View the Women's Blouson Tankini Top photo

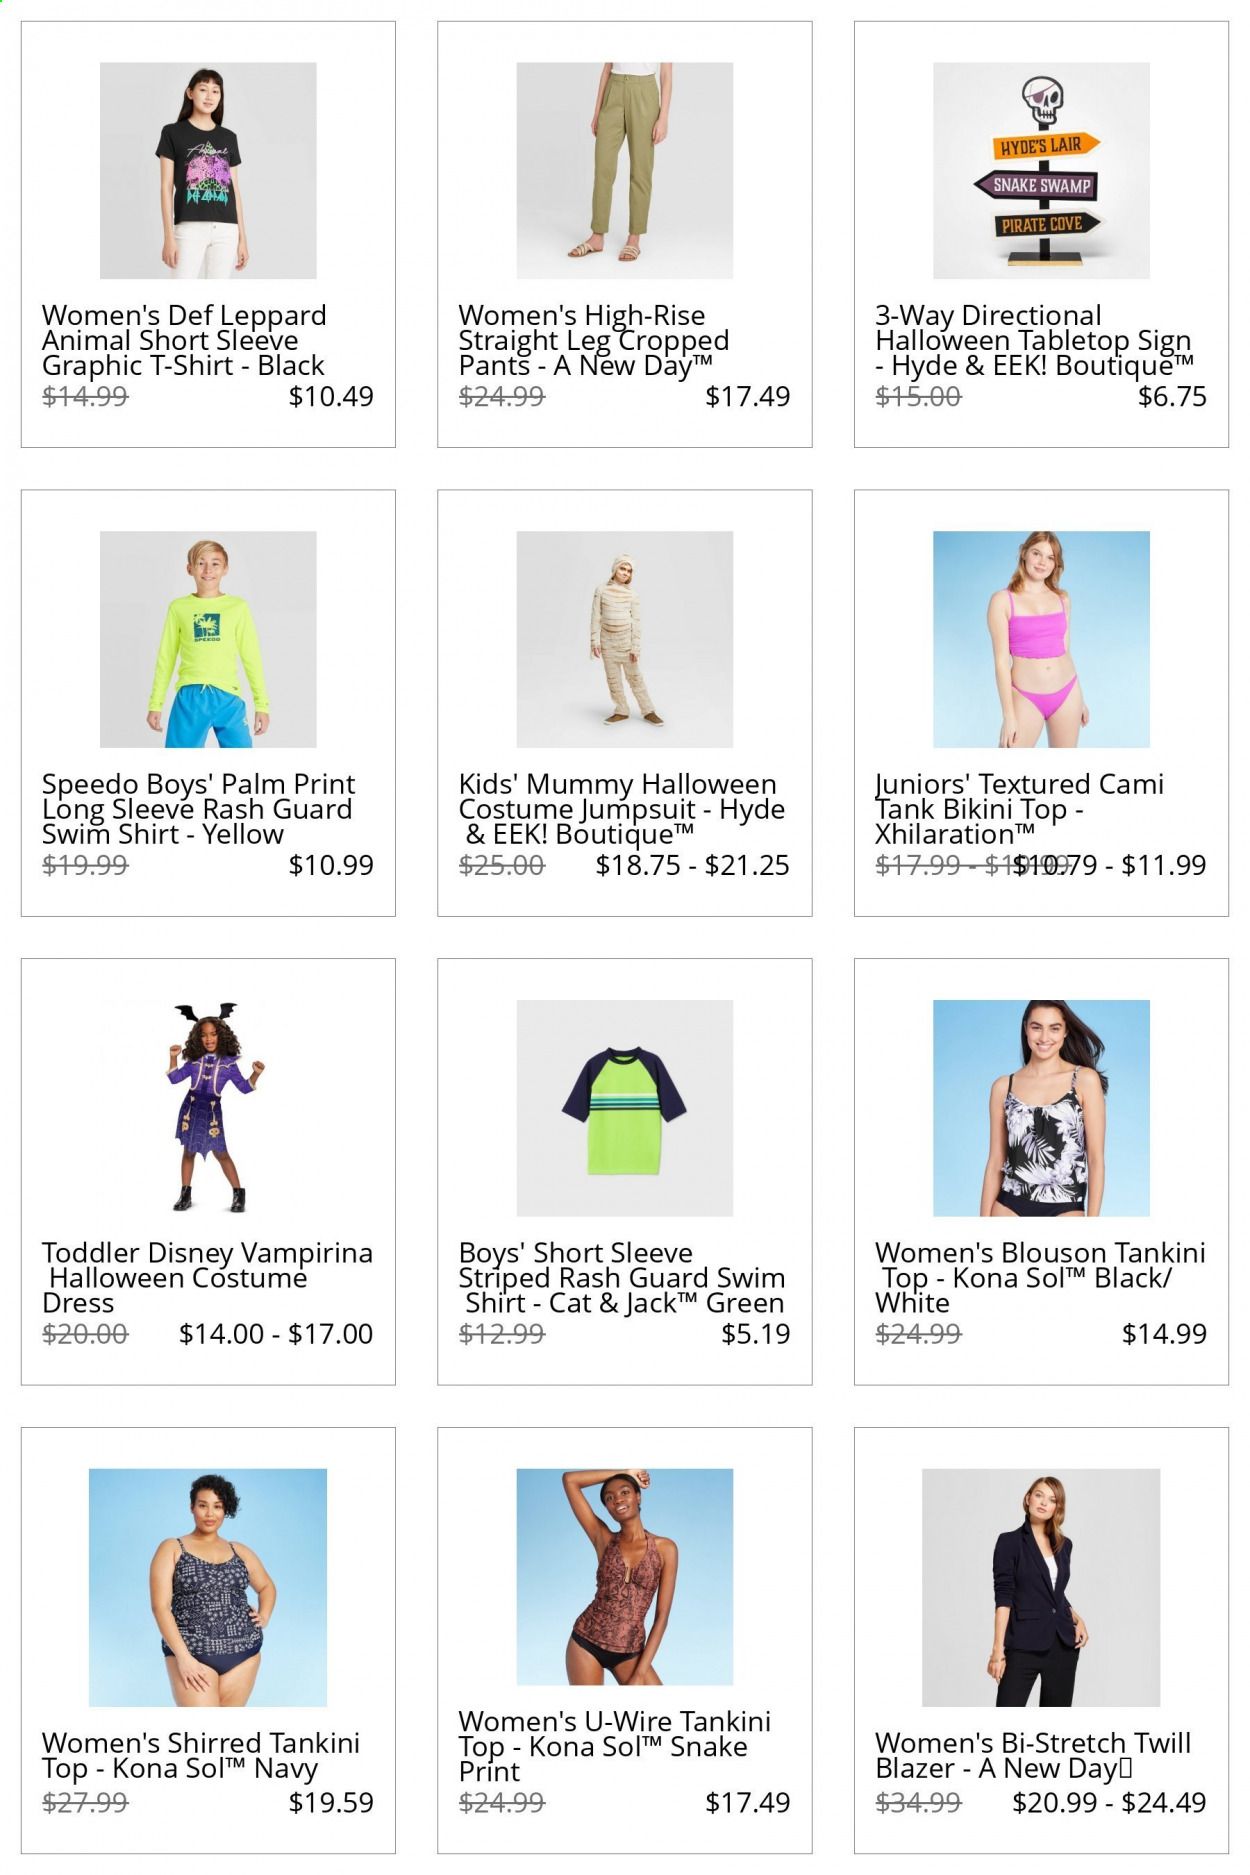point(1041,1108)
